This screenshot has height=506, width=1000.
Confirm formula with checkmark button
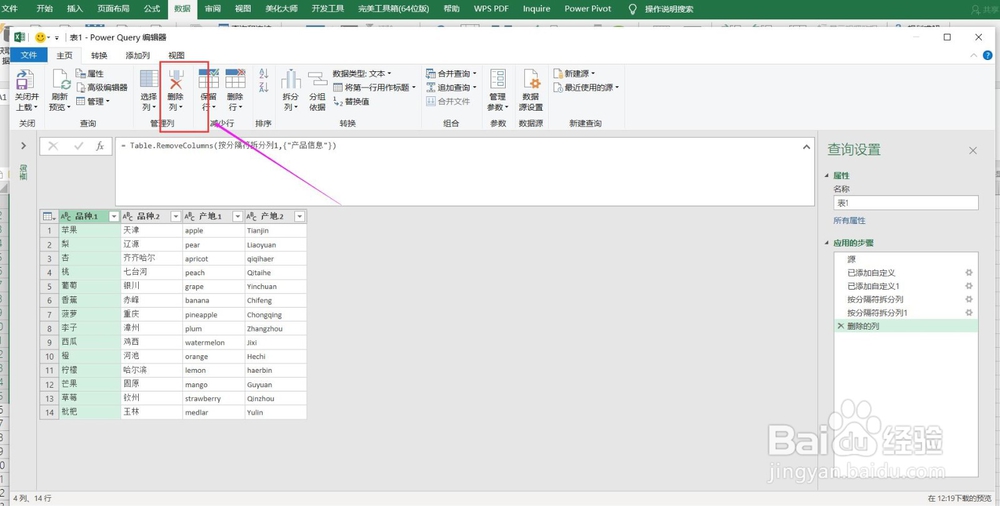(x=78, y=146)
